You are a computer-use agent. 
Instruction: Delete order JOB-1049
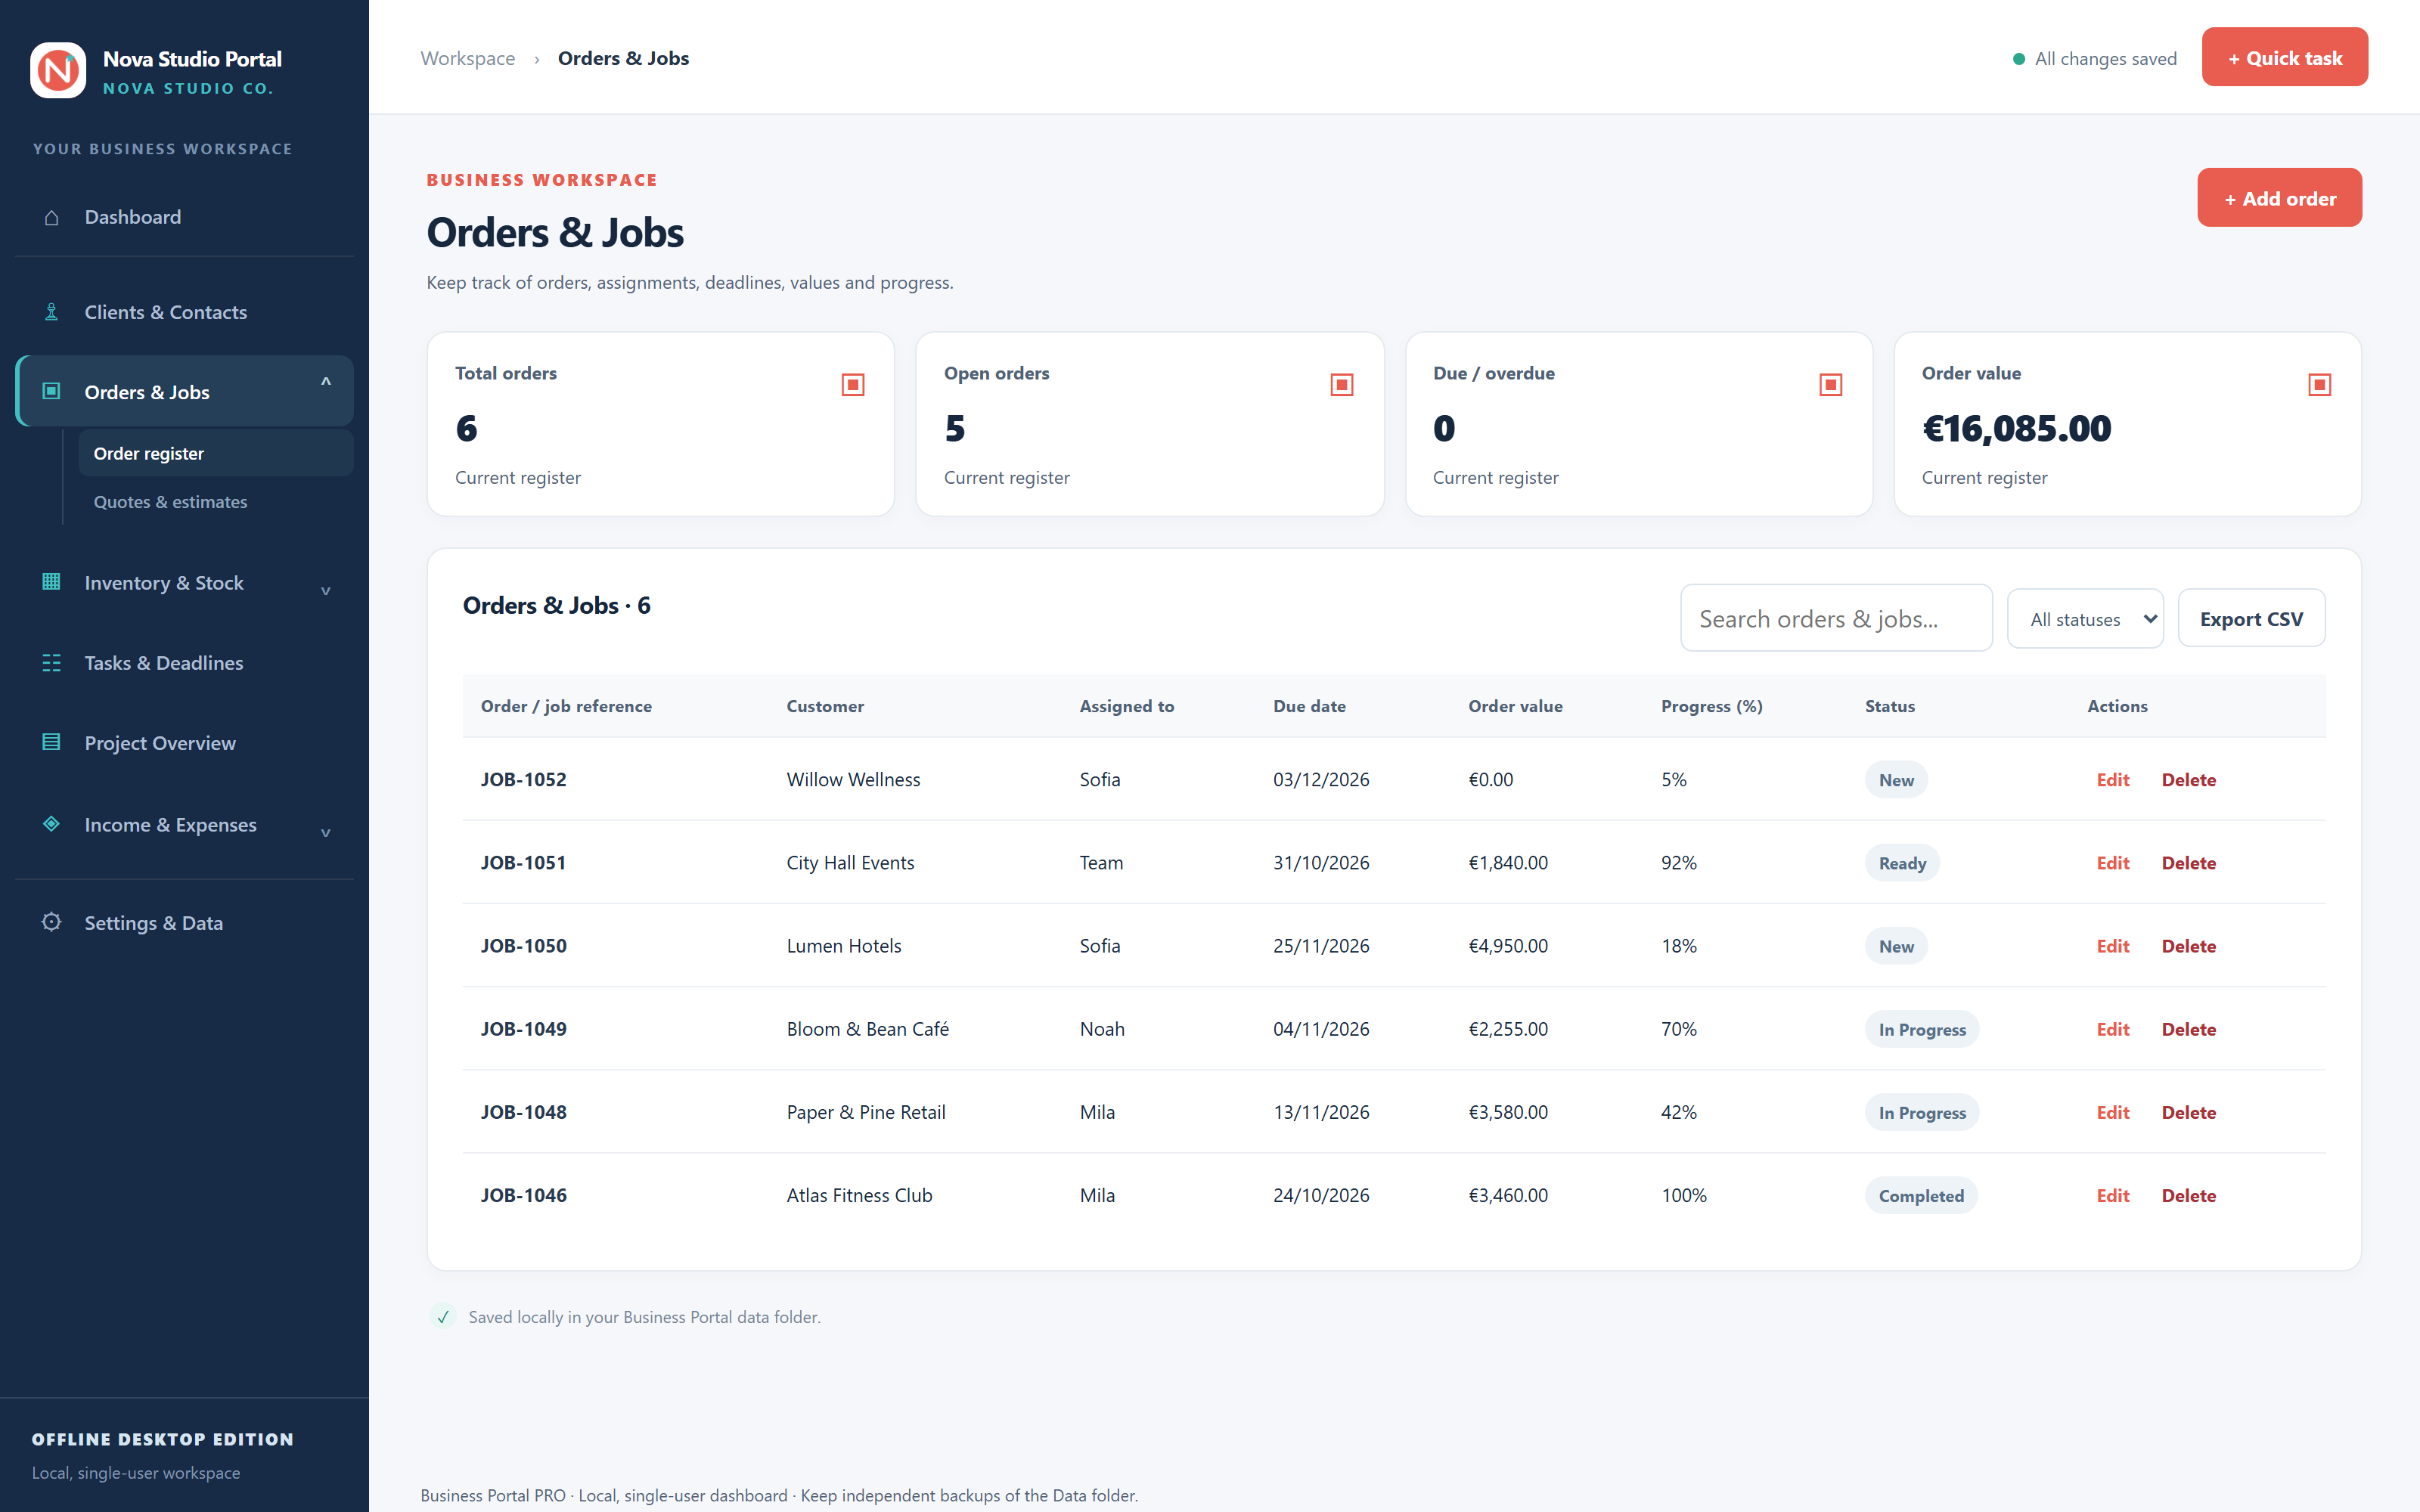click(2188, 1028)
